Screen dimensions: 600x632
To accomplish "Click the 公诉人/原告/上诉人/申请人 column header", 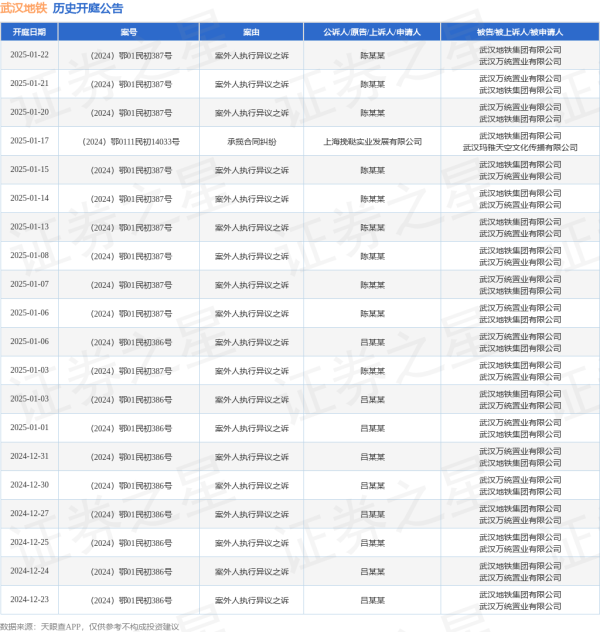I will [372, 32].
